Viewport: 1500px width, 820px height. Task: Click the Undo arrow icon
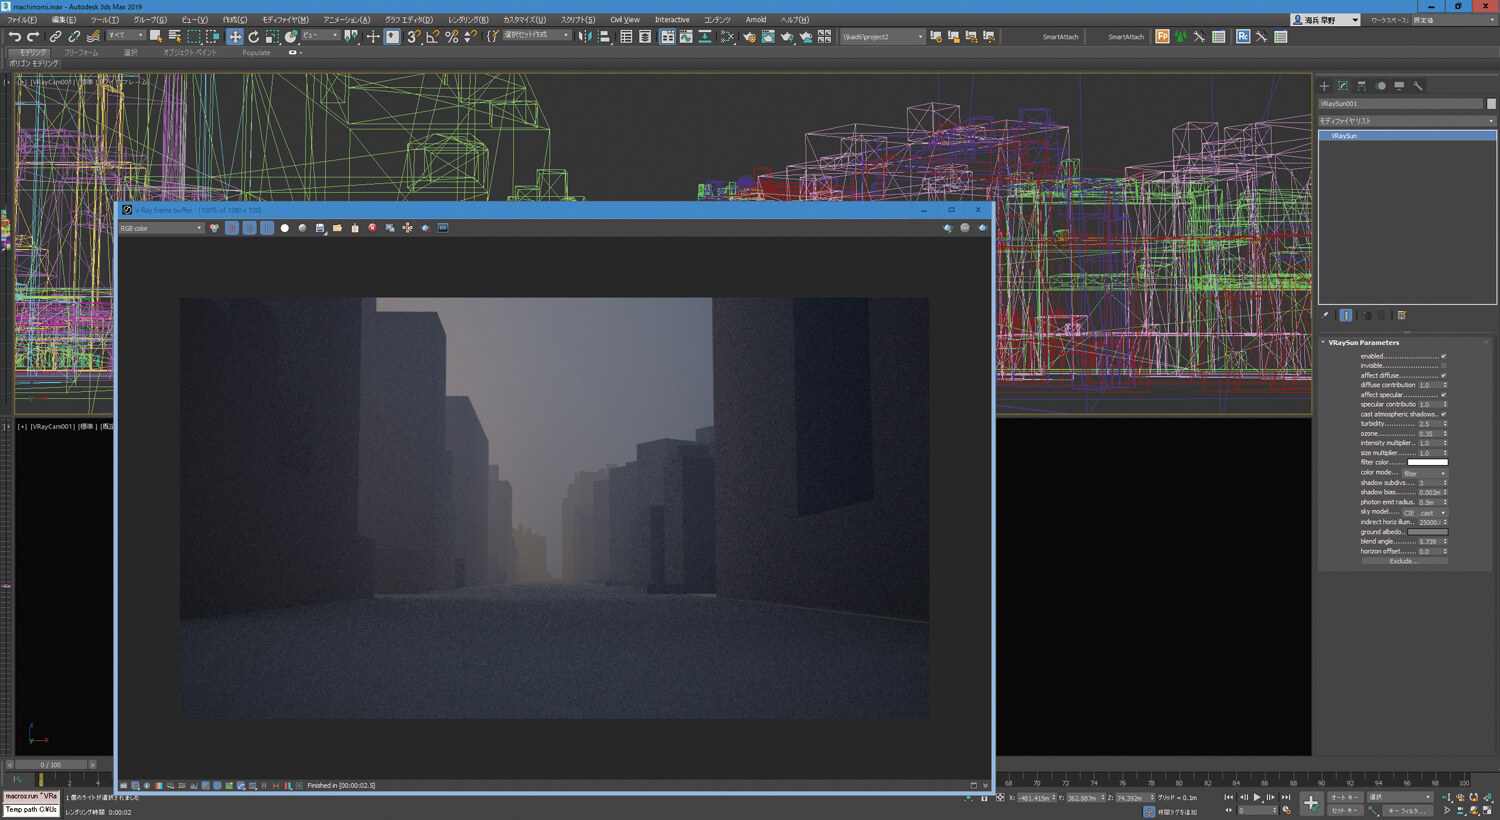tap(14, 37)
